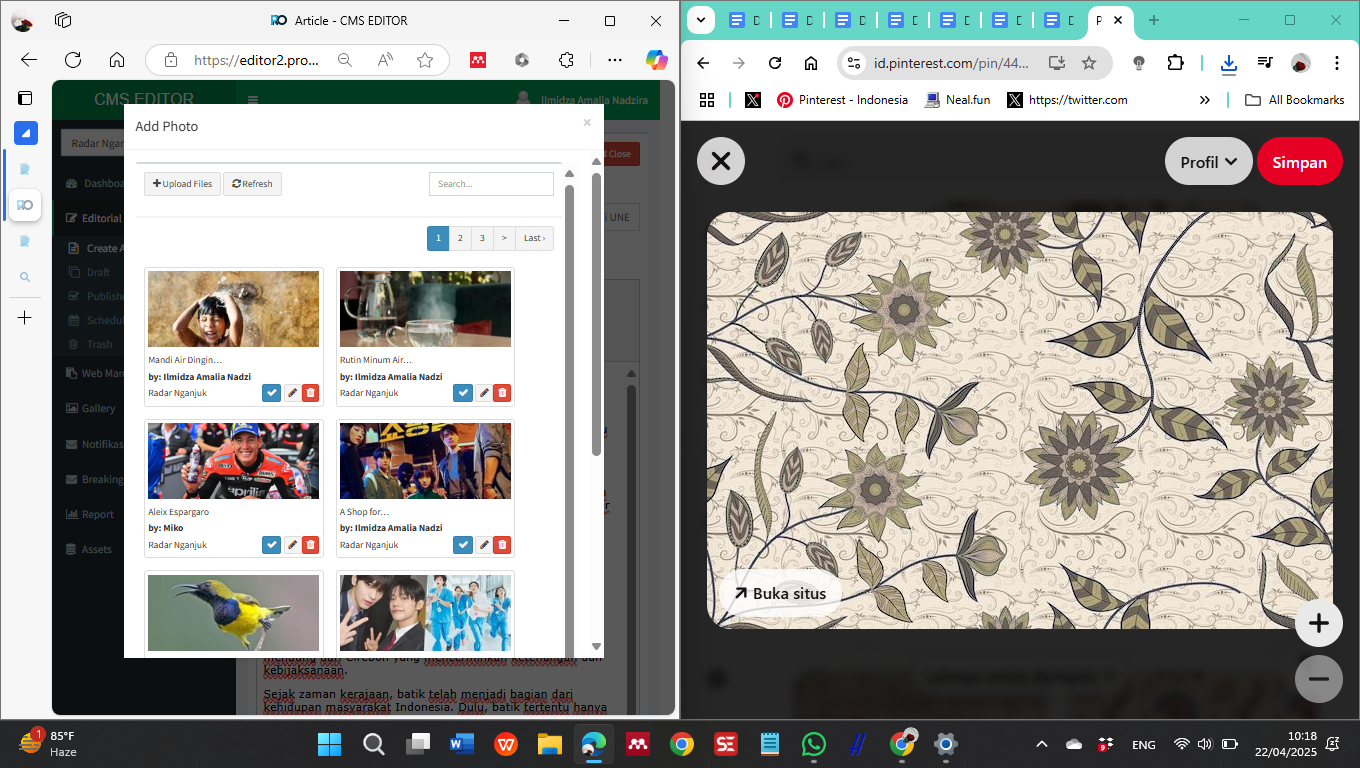Bookmark the Pinterest page with star
The image size is (1360, 768).
pyautogui.click(x=1089, y=63)
